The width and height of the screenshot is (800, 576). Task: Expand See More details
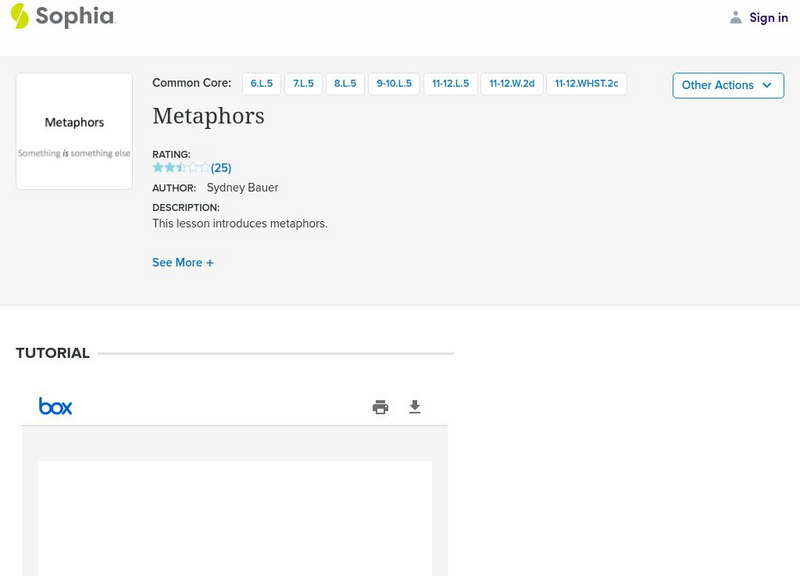pyautogui.click(x=183, y=263)
